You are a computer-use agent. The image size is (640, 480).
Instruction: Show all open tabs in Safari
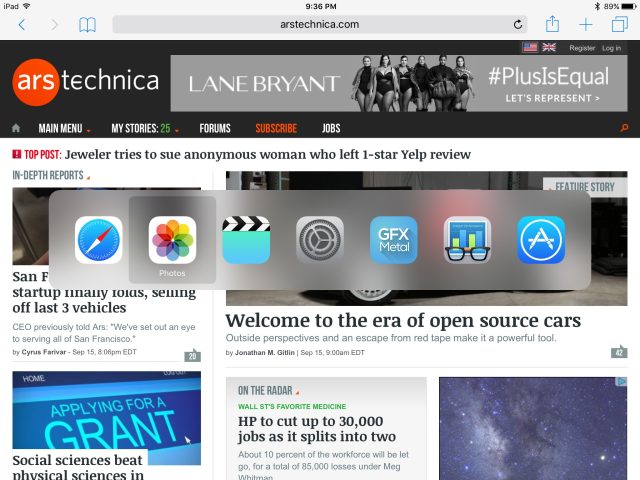(x=619, y=24)
